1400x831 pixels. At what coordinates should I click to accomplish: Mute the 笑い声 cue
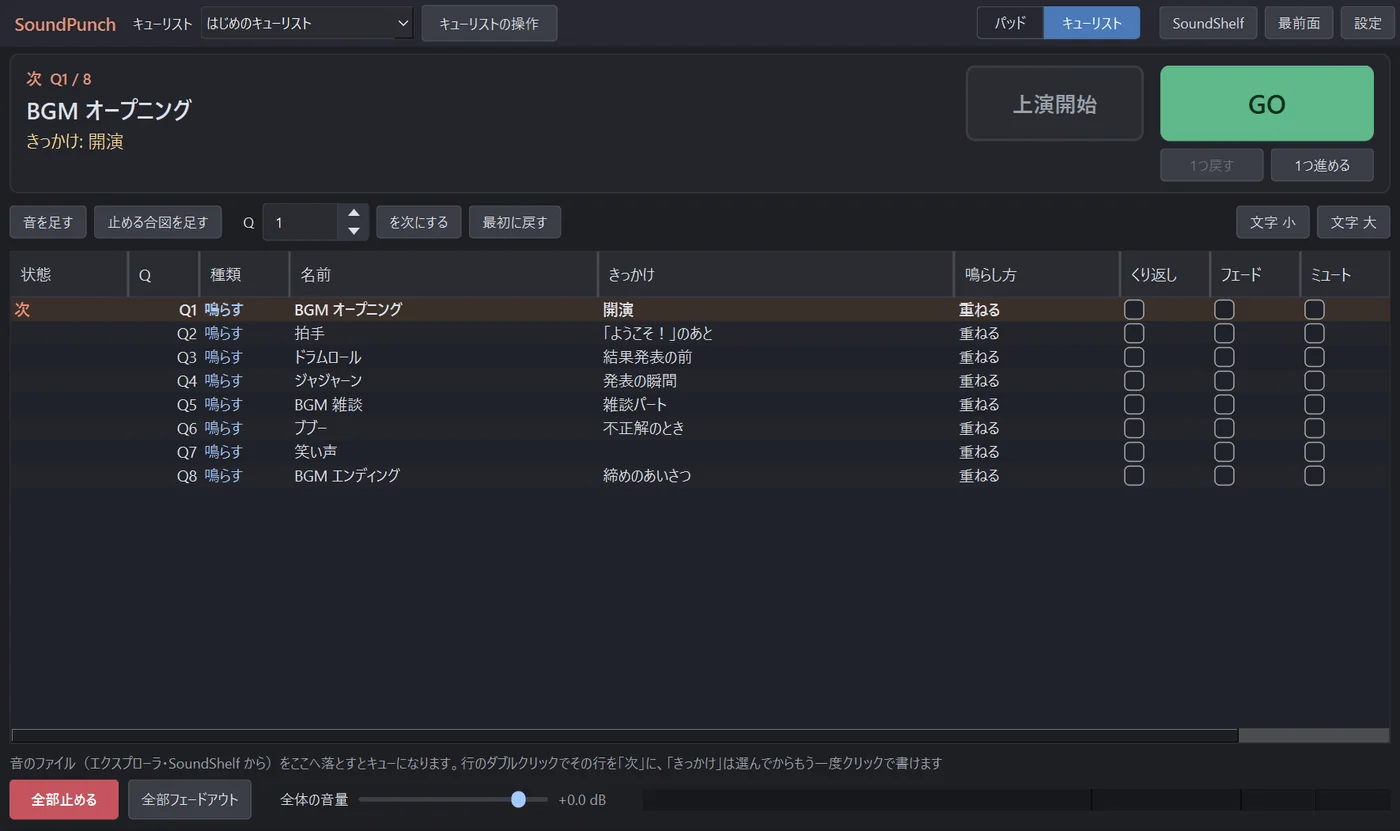click(1314, 452)
